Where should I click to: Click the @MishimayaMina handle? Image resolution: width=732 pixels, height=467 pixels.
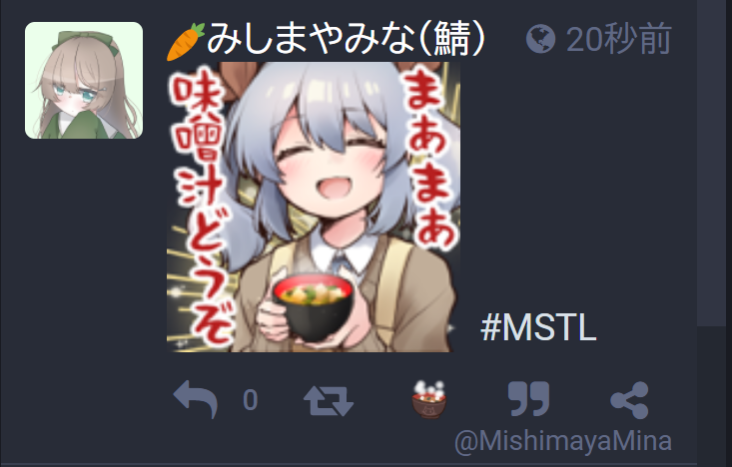[x=563, y=441]
